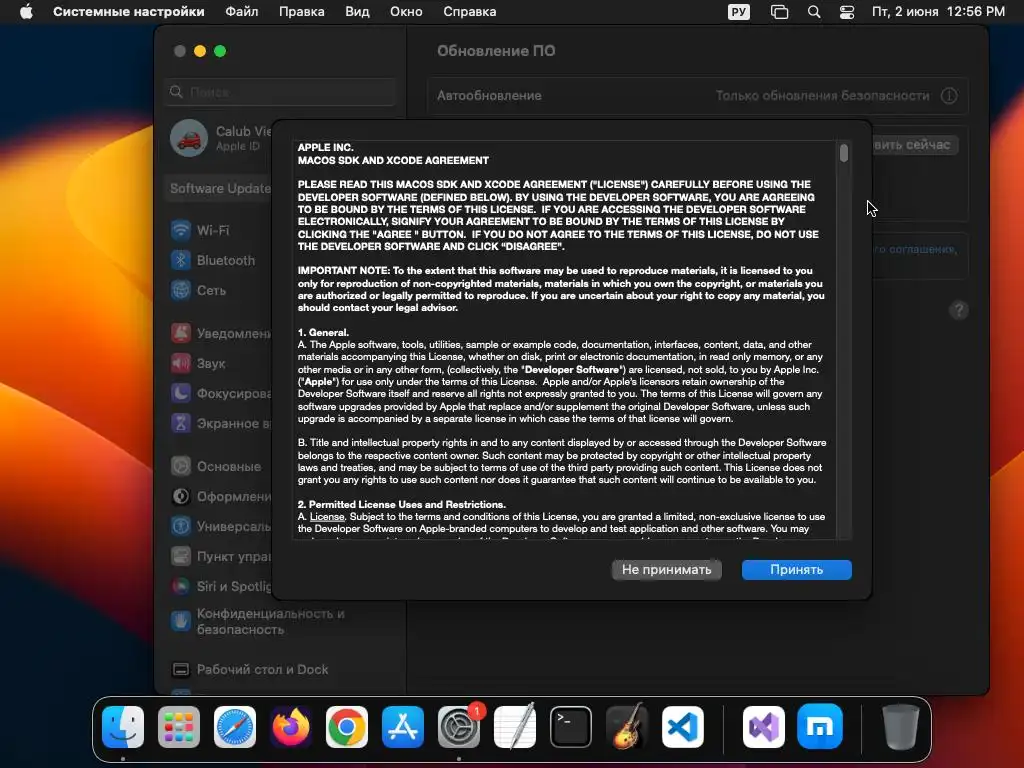Open the Окно menu

406,12
